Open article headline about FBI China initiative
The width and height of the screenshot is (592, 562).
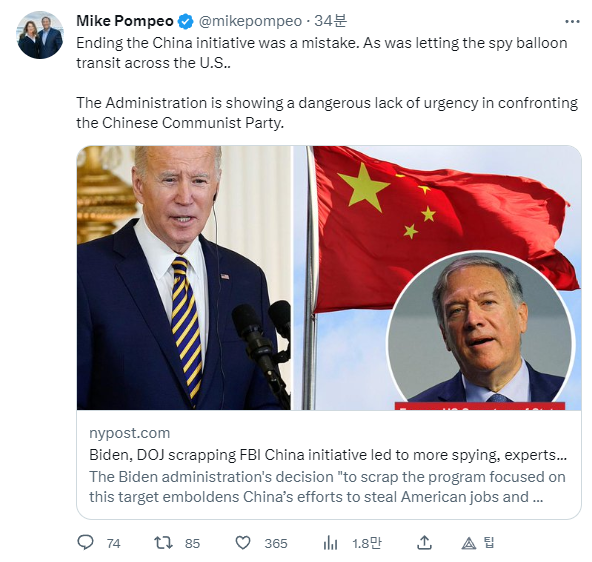pos(328,455)
